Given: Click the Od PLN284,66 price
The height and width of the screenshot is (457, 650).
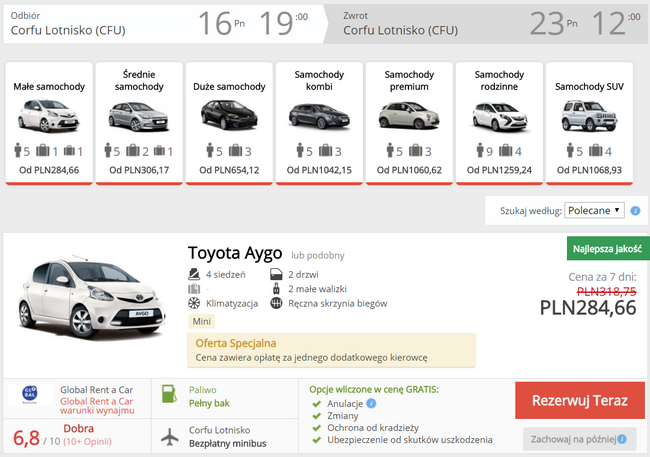Looking at the screenshot, I should tap(49, 170).
